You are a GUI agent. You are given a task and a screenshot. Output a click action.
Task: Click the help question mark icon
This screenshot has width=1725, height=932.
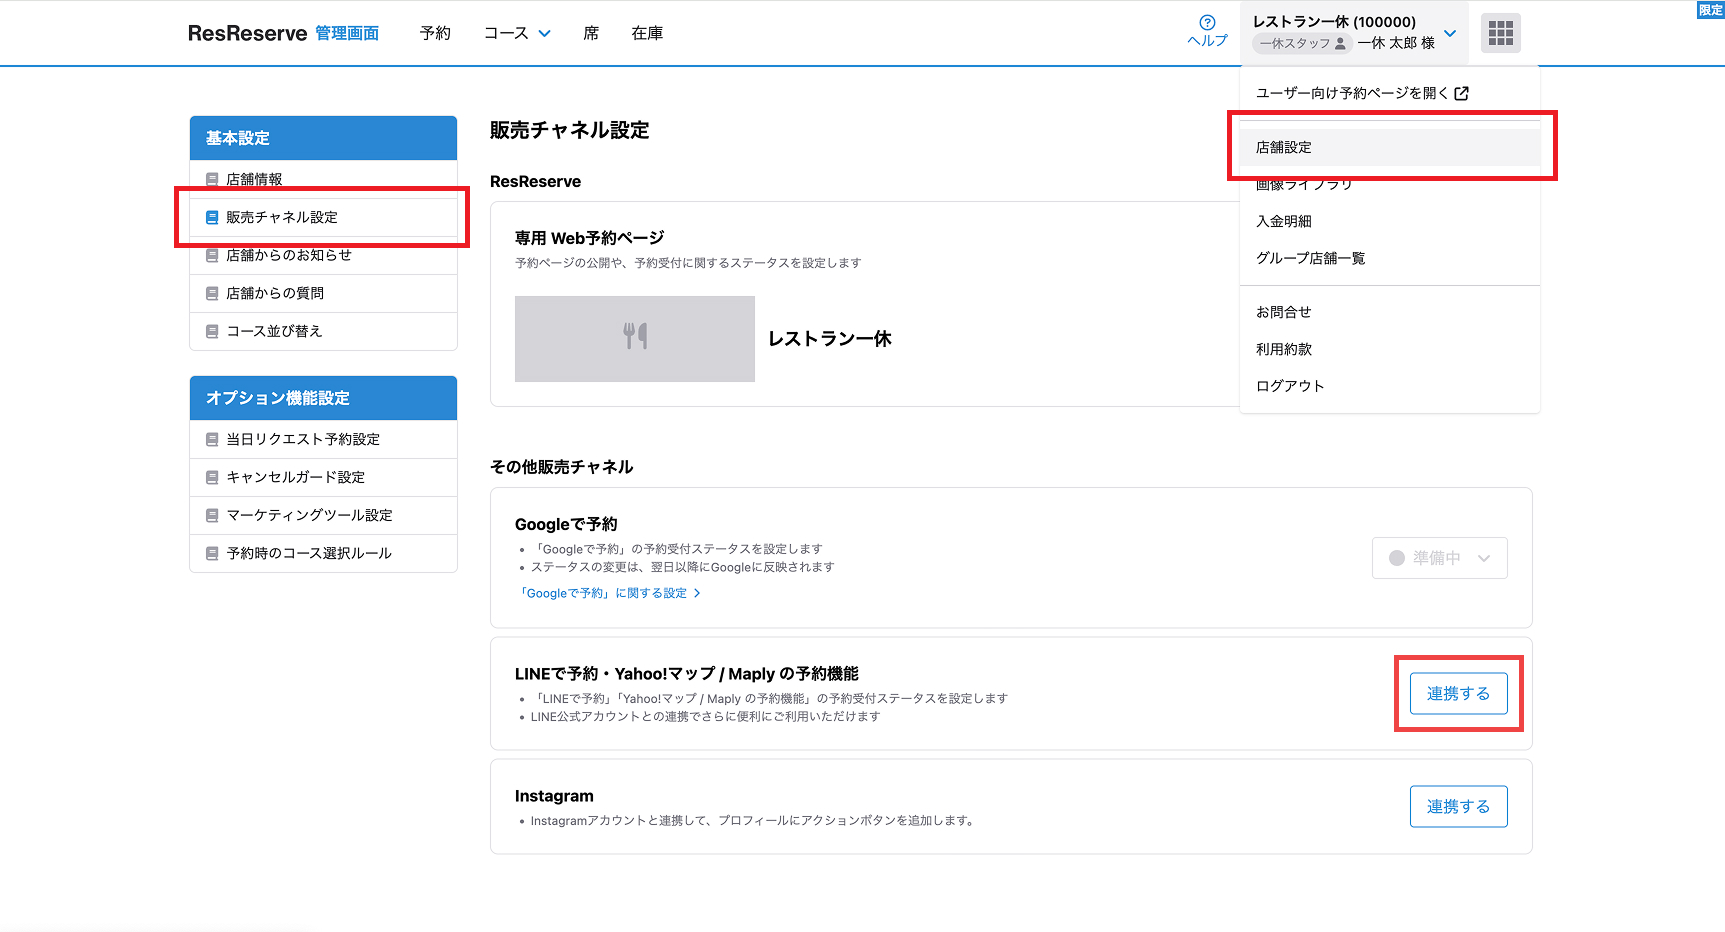[x=1207, y=22]
